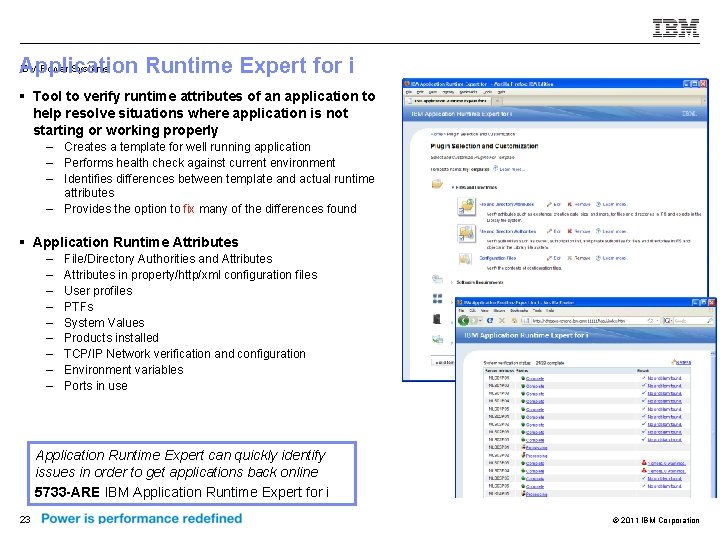Open the Configuration Files link
720x540 pixels.
point(498,258)
